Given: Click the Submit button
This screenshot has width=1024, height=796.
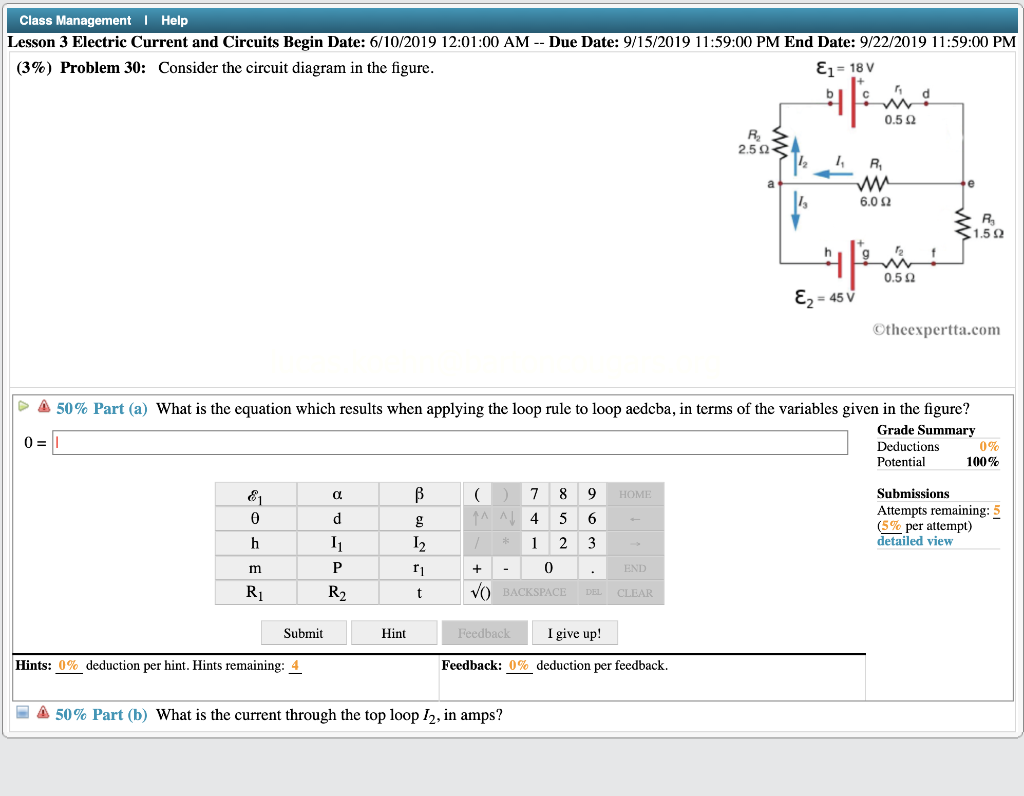Looking at the screenshot, I should click(303, 632).
